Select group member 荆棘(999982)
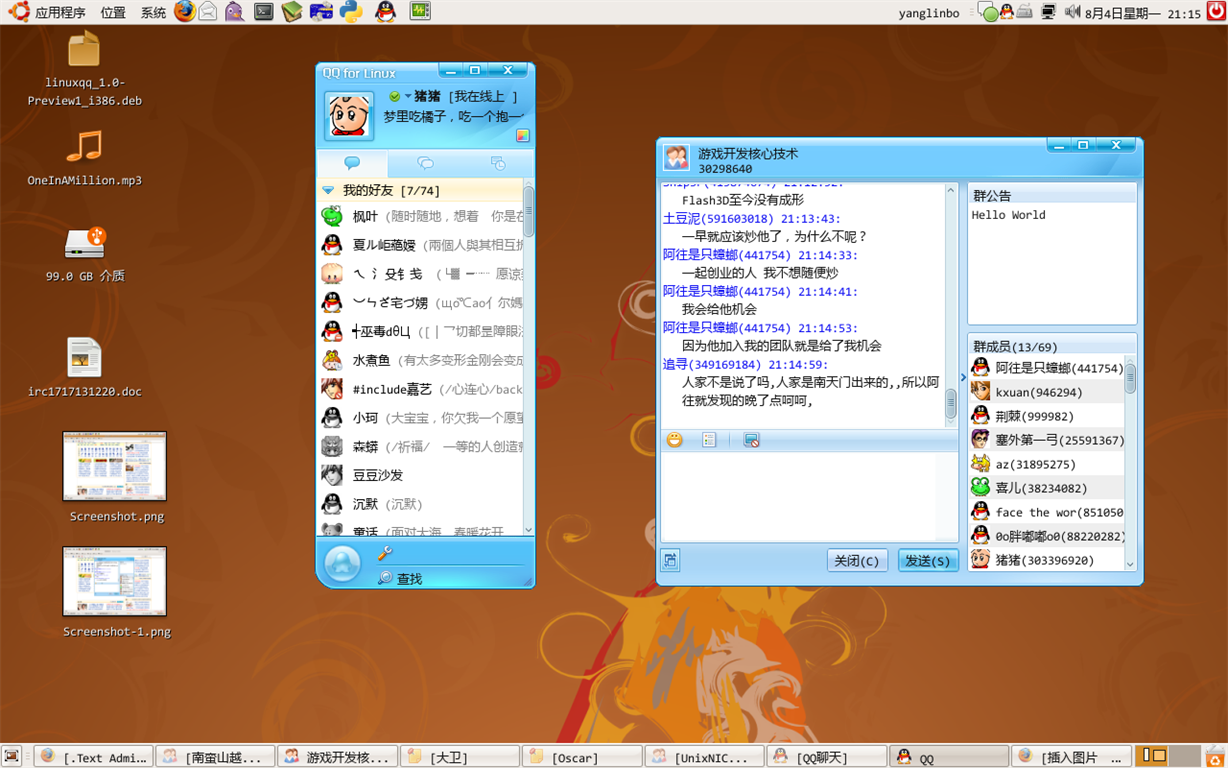Image resolution: width=1228 pixels, height=768 pixels. (1048, 416)
